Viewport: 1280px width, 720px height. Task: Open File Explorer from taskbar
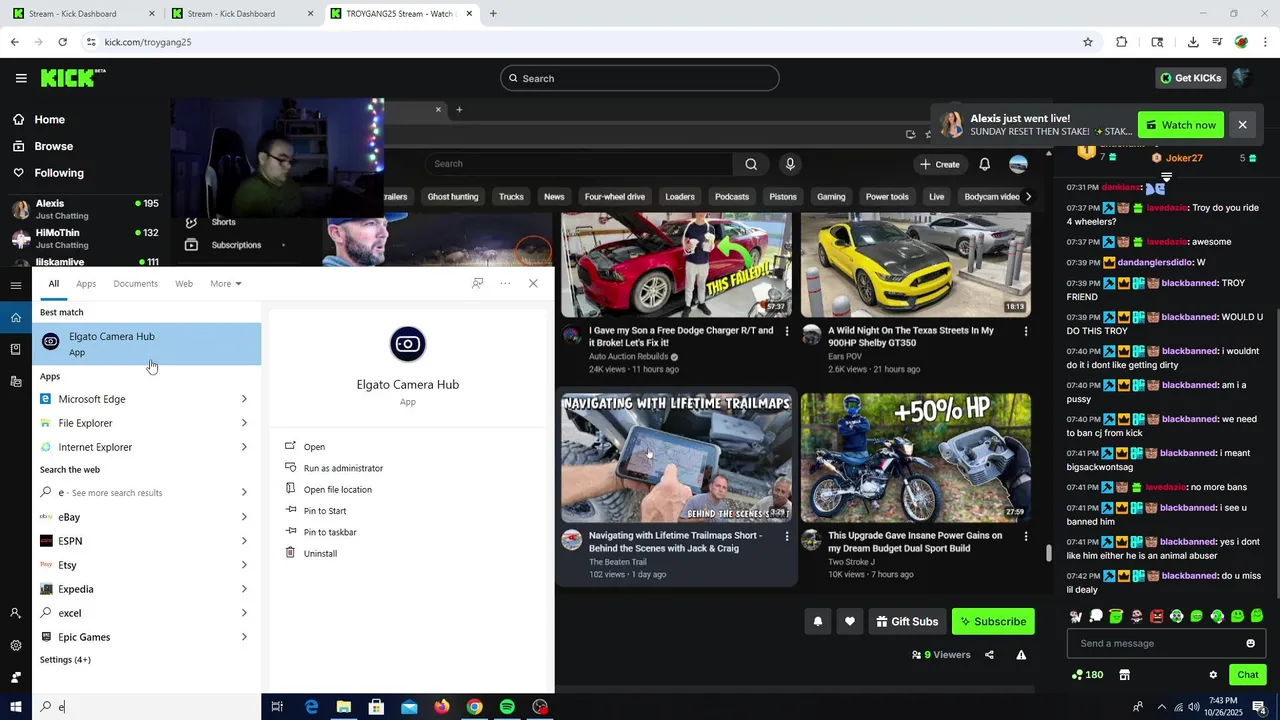click(x=343, y=707)
